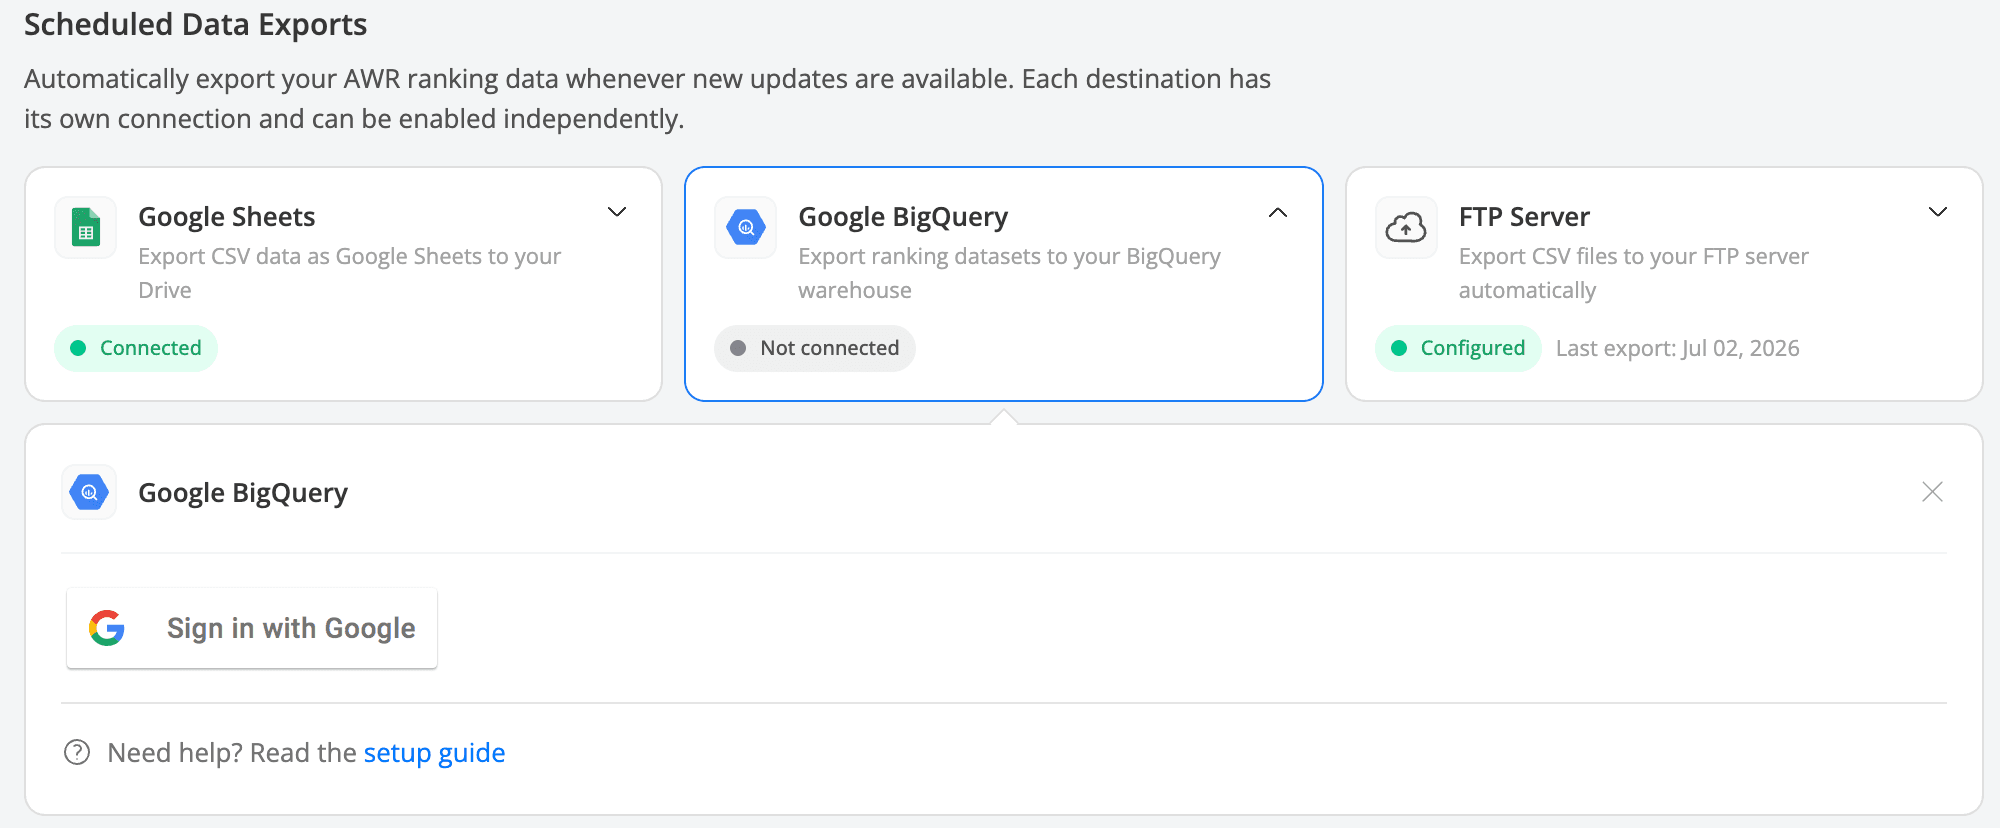Viewport: 2000px width, 828px height.
Task: Click the FTP Server card title
Action: coord(1524,217)
